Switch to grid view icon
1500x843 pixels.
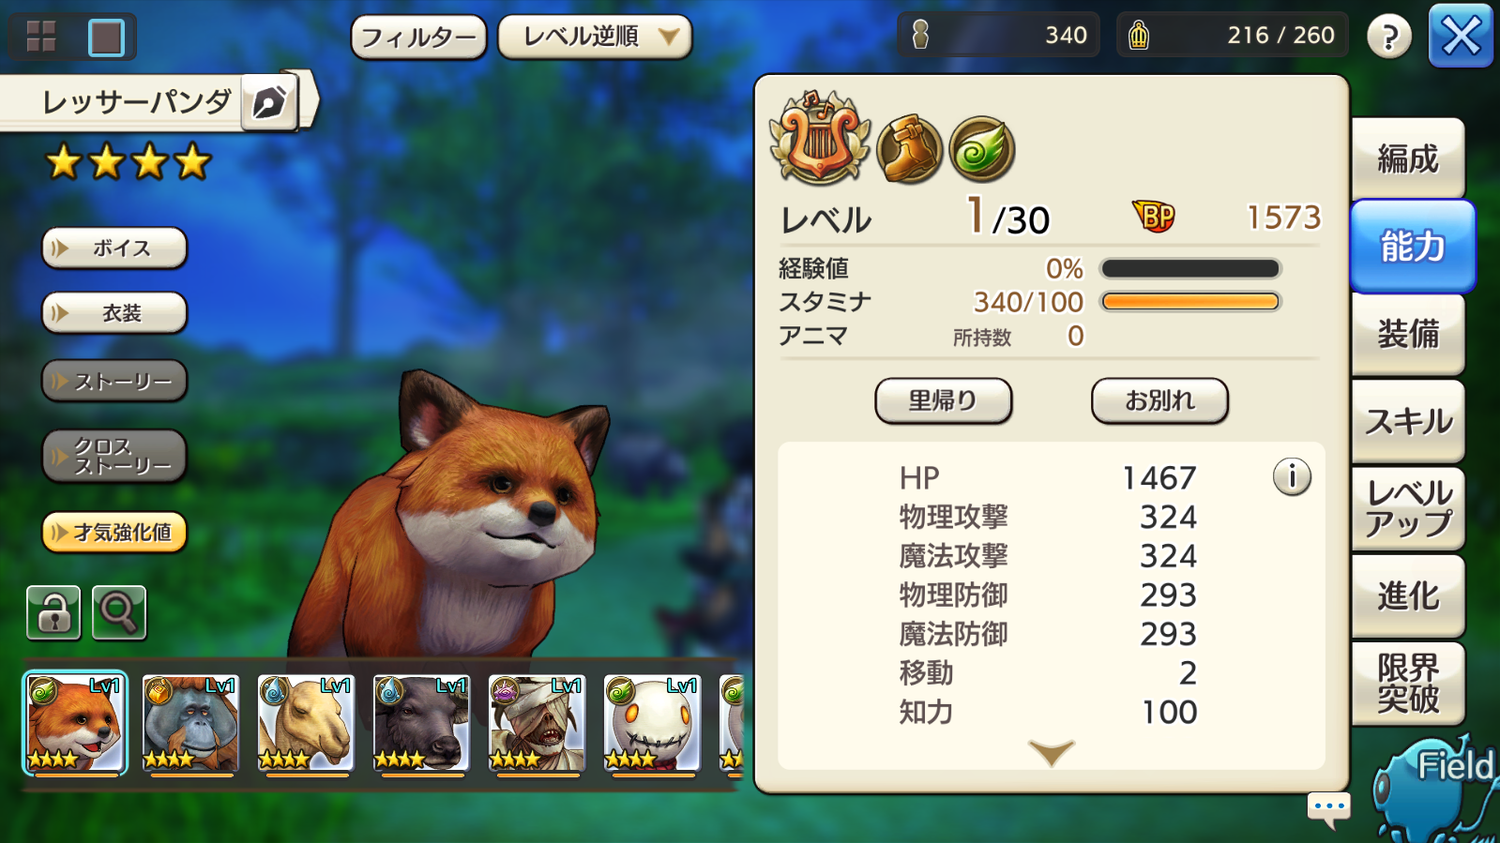tap(41, 37)
